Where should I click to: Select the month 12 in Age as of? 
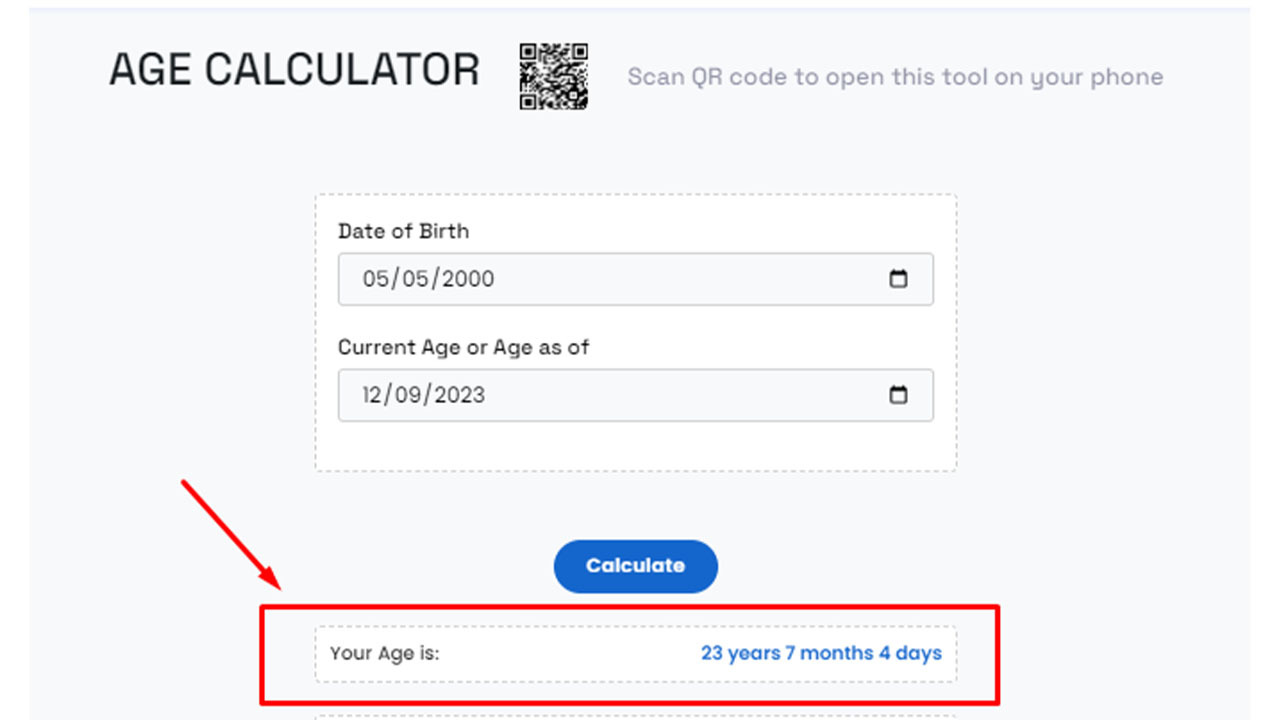pos(373,395)
